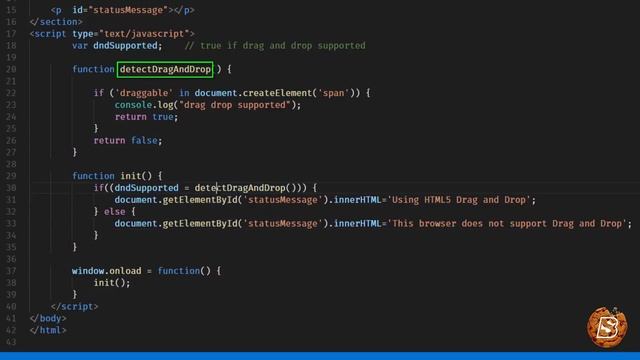Click the 'draggable' string on line 22
Viewport: 640px width, 360px height.
[x=144, y=93]
